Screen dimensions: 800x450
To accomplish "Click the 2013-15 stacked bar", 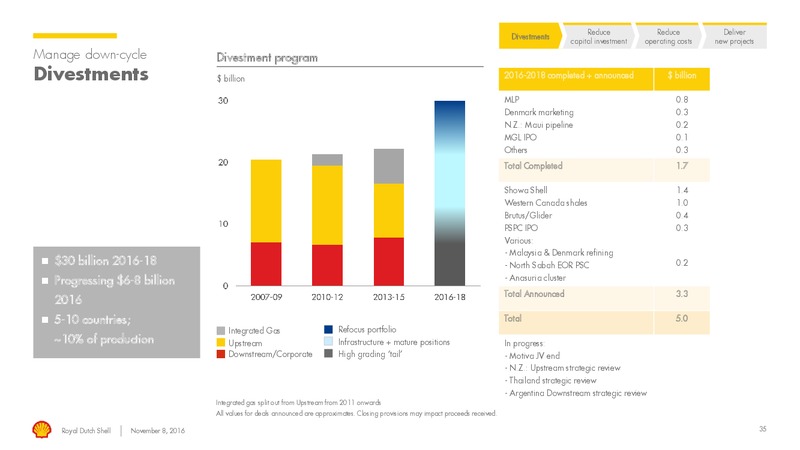I will (389, 217).
